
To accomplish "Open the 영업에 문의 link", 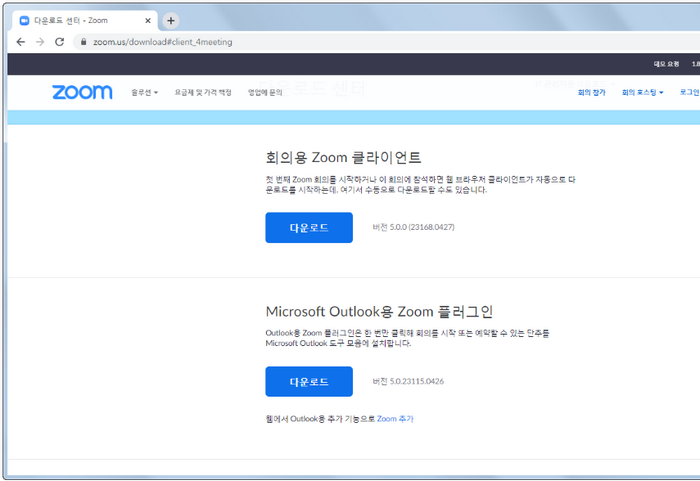I will point(265,92).
